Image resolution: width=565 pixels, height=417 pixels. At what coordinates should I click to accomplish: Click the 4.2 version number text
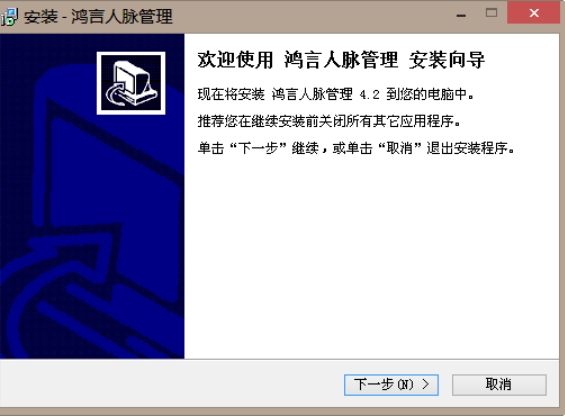(370, 95)
